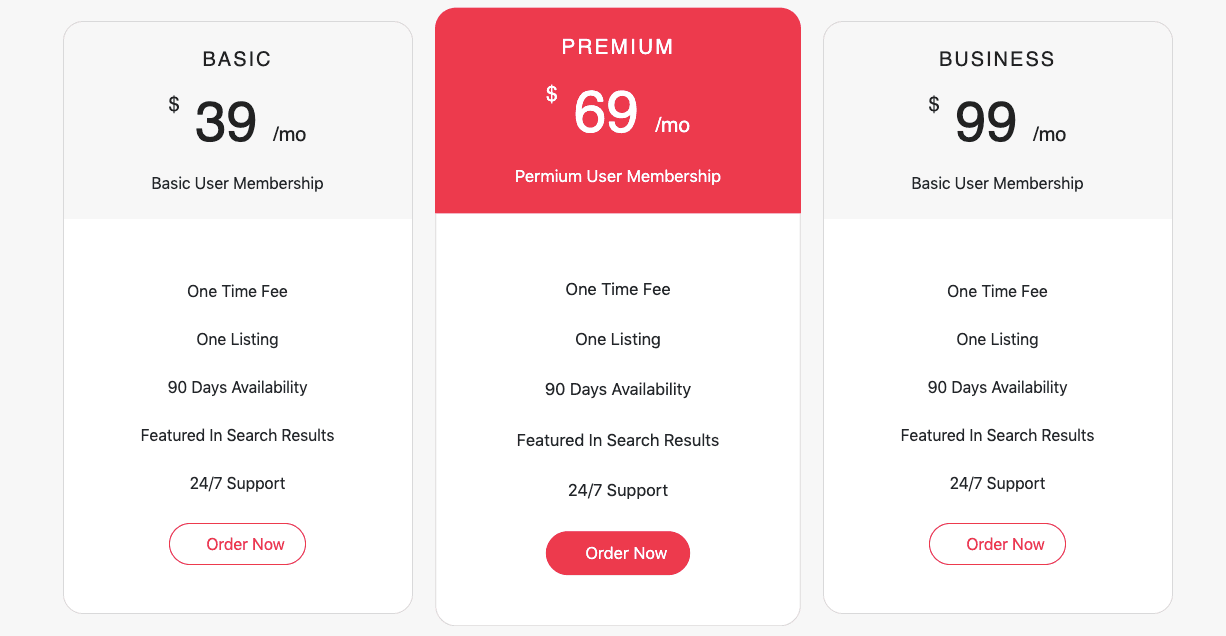Click the Business plan Order Now button
This screenshot has width=1226, height=636.
(x=997, y=544)
